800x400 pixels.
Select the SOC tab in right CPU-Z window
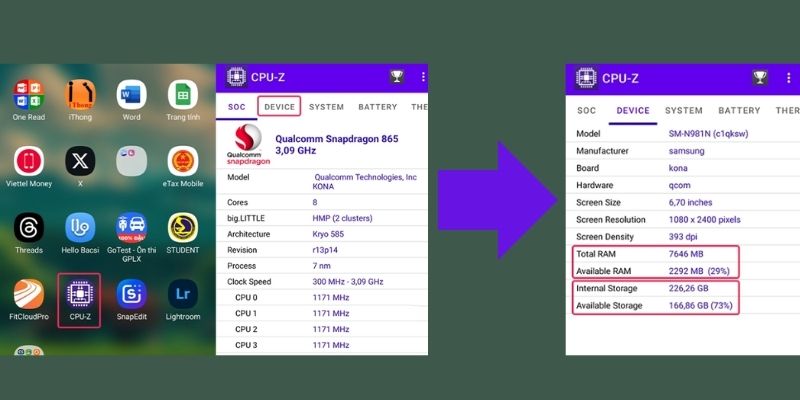point(586,111)
